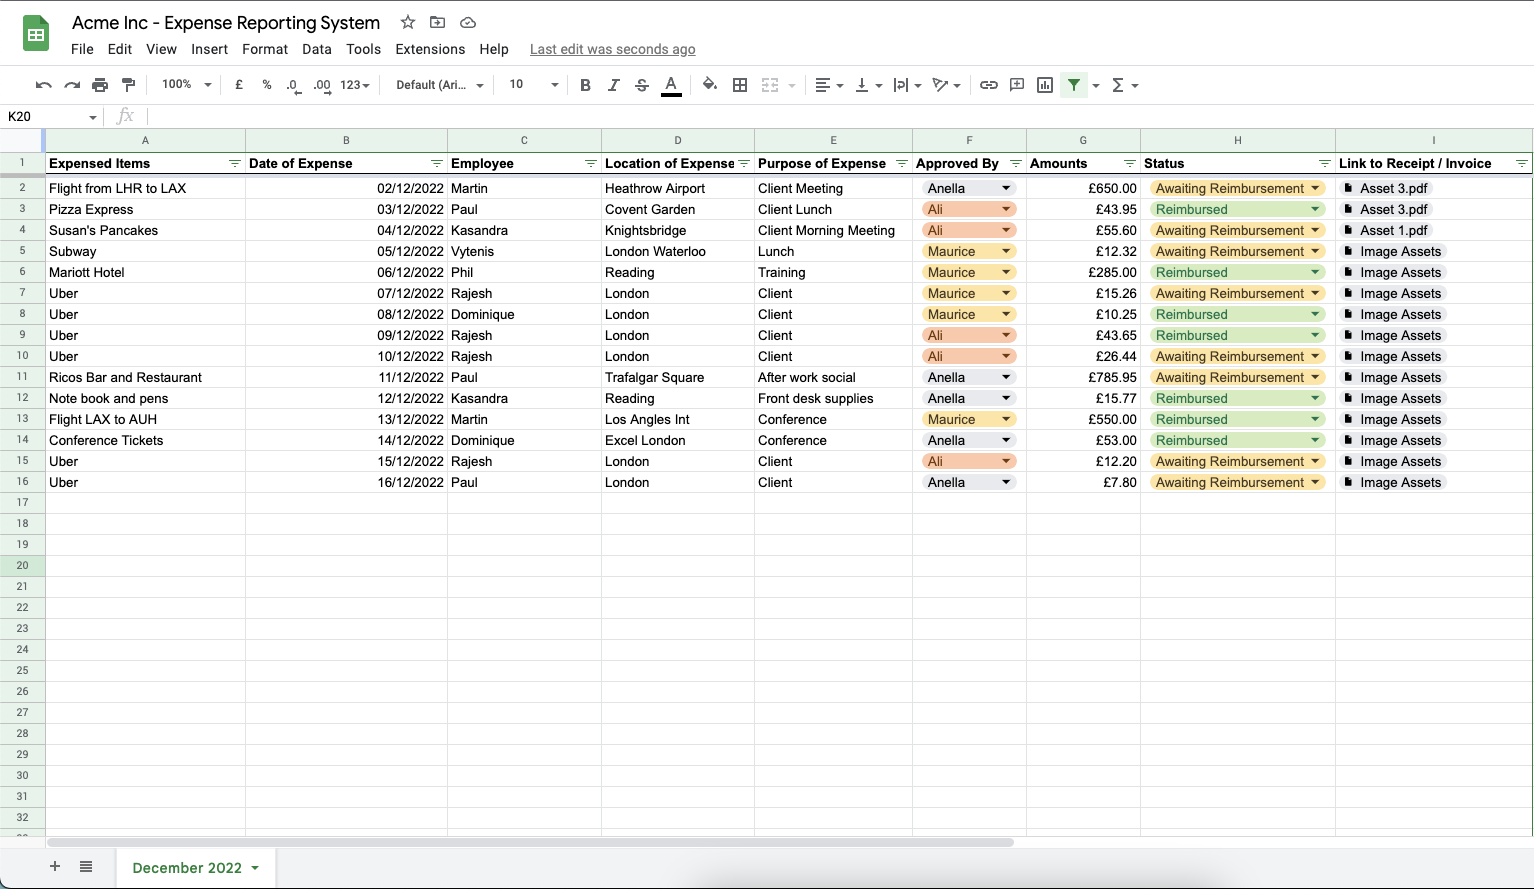Toggle italic formatting

[613, 85]
